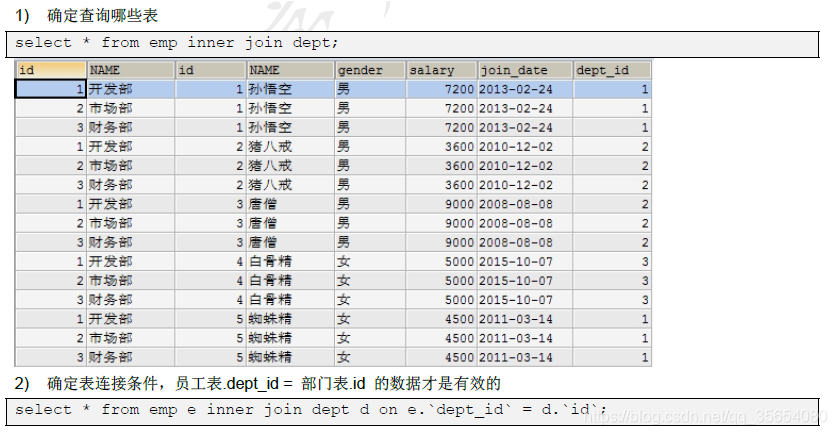
Task: Click 市场部 in the 猪八戒 row
Action: [110, 166]
